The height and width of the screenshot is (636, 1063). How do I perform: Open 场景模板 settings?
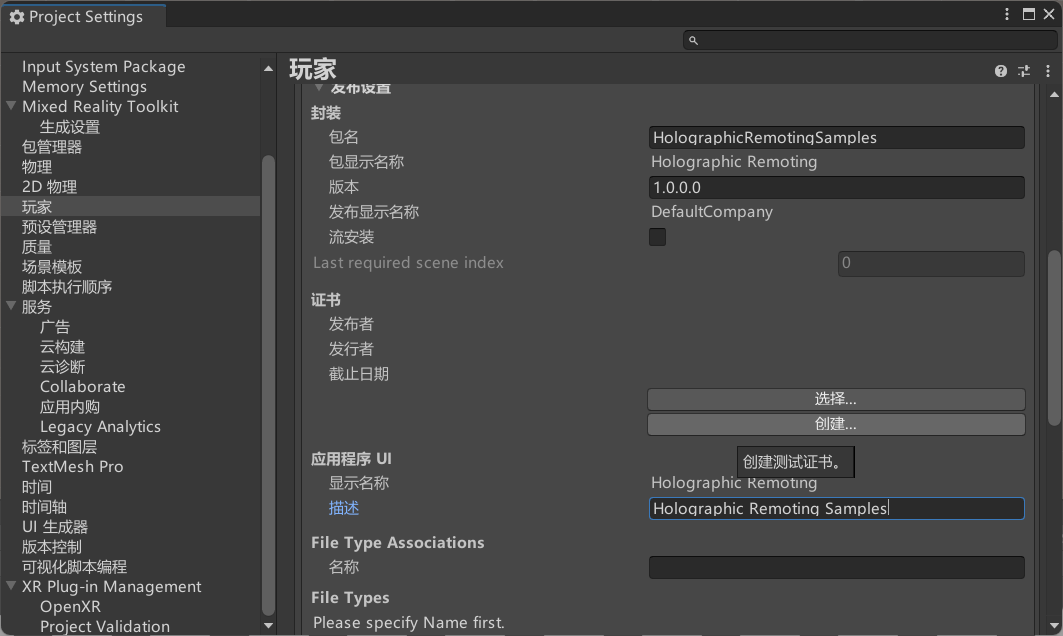[x=52, y=266]
